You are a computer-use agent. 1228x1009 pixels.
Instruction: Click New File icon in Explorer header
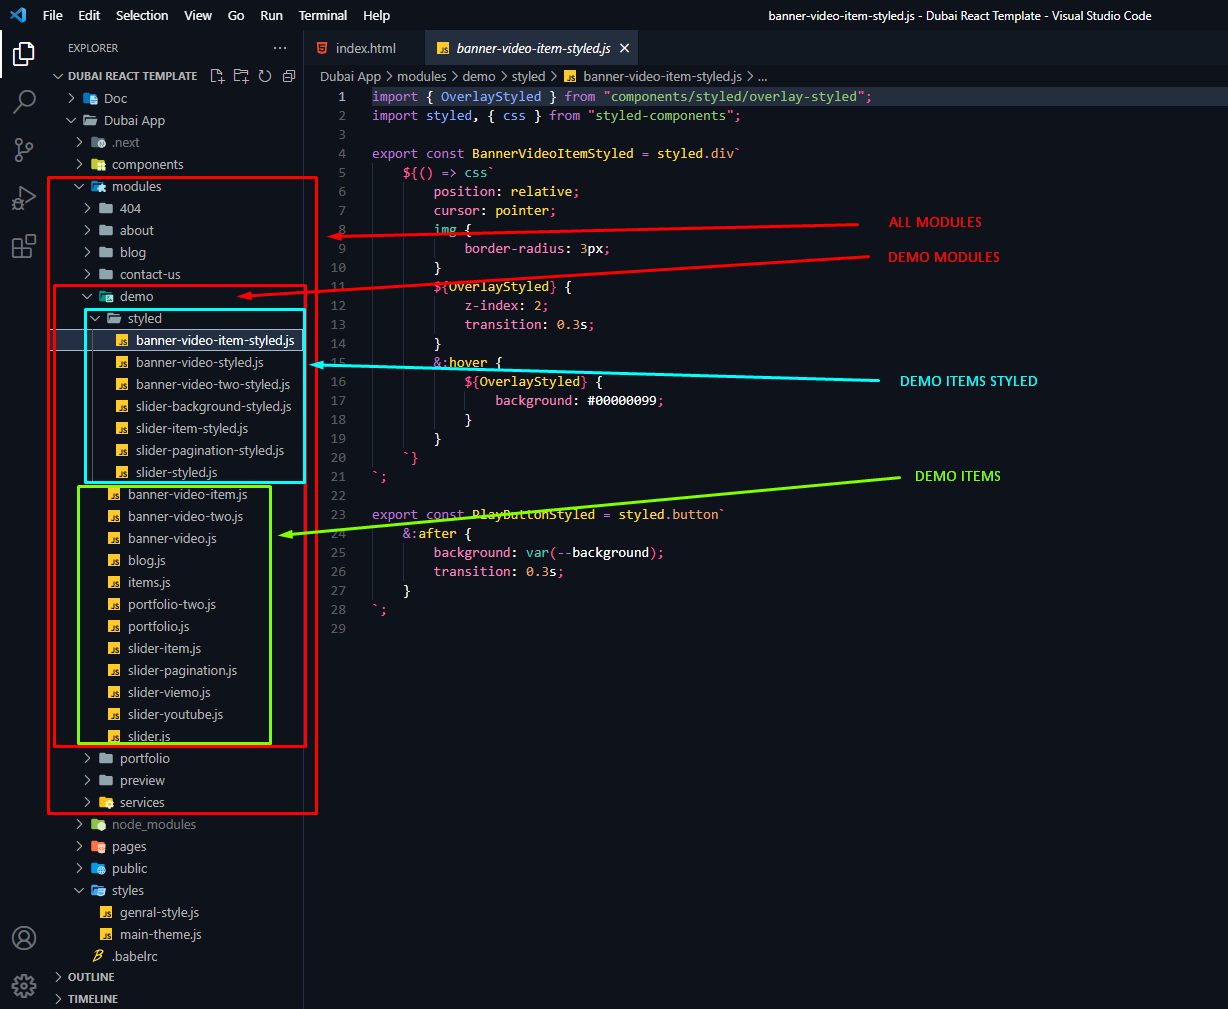click(x=217, y=76)
